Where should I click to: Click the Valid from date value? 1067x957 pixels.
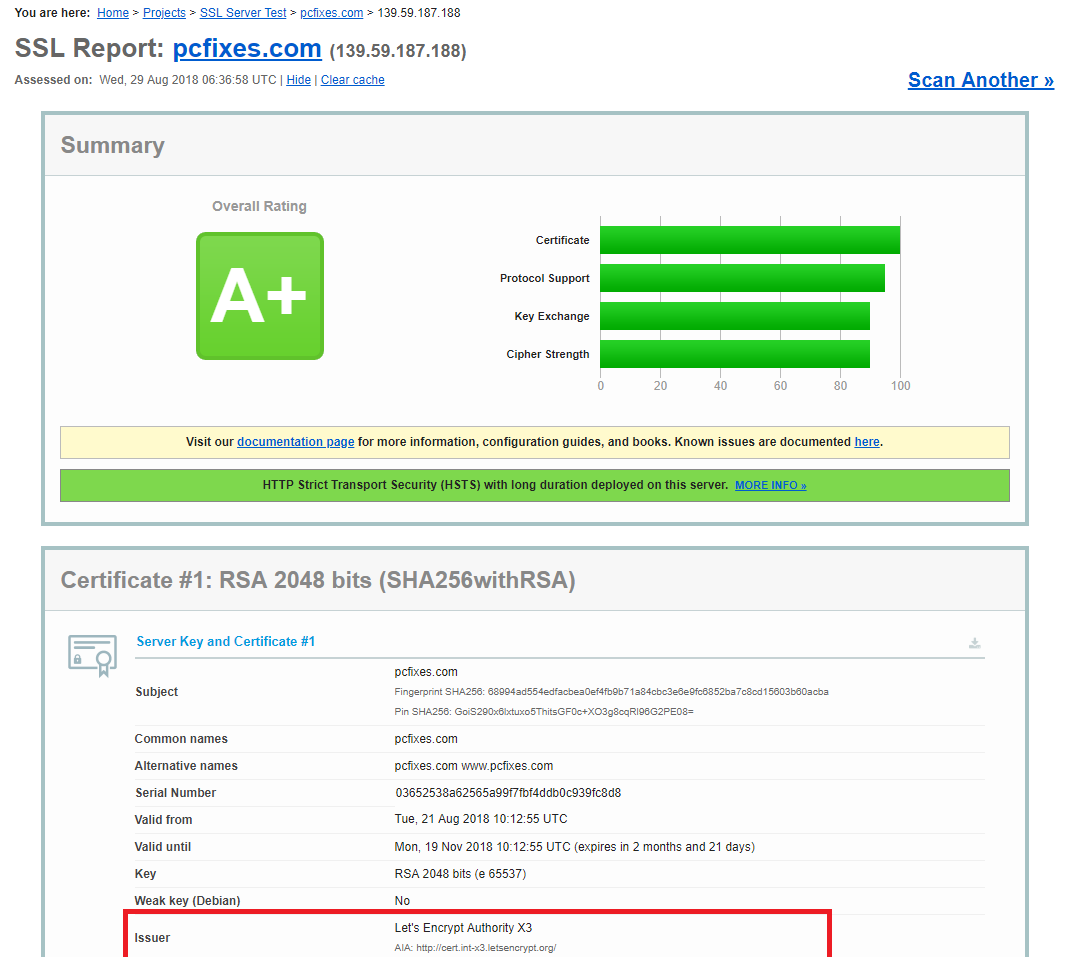coord(480,819)
